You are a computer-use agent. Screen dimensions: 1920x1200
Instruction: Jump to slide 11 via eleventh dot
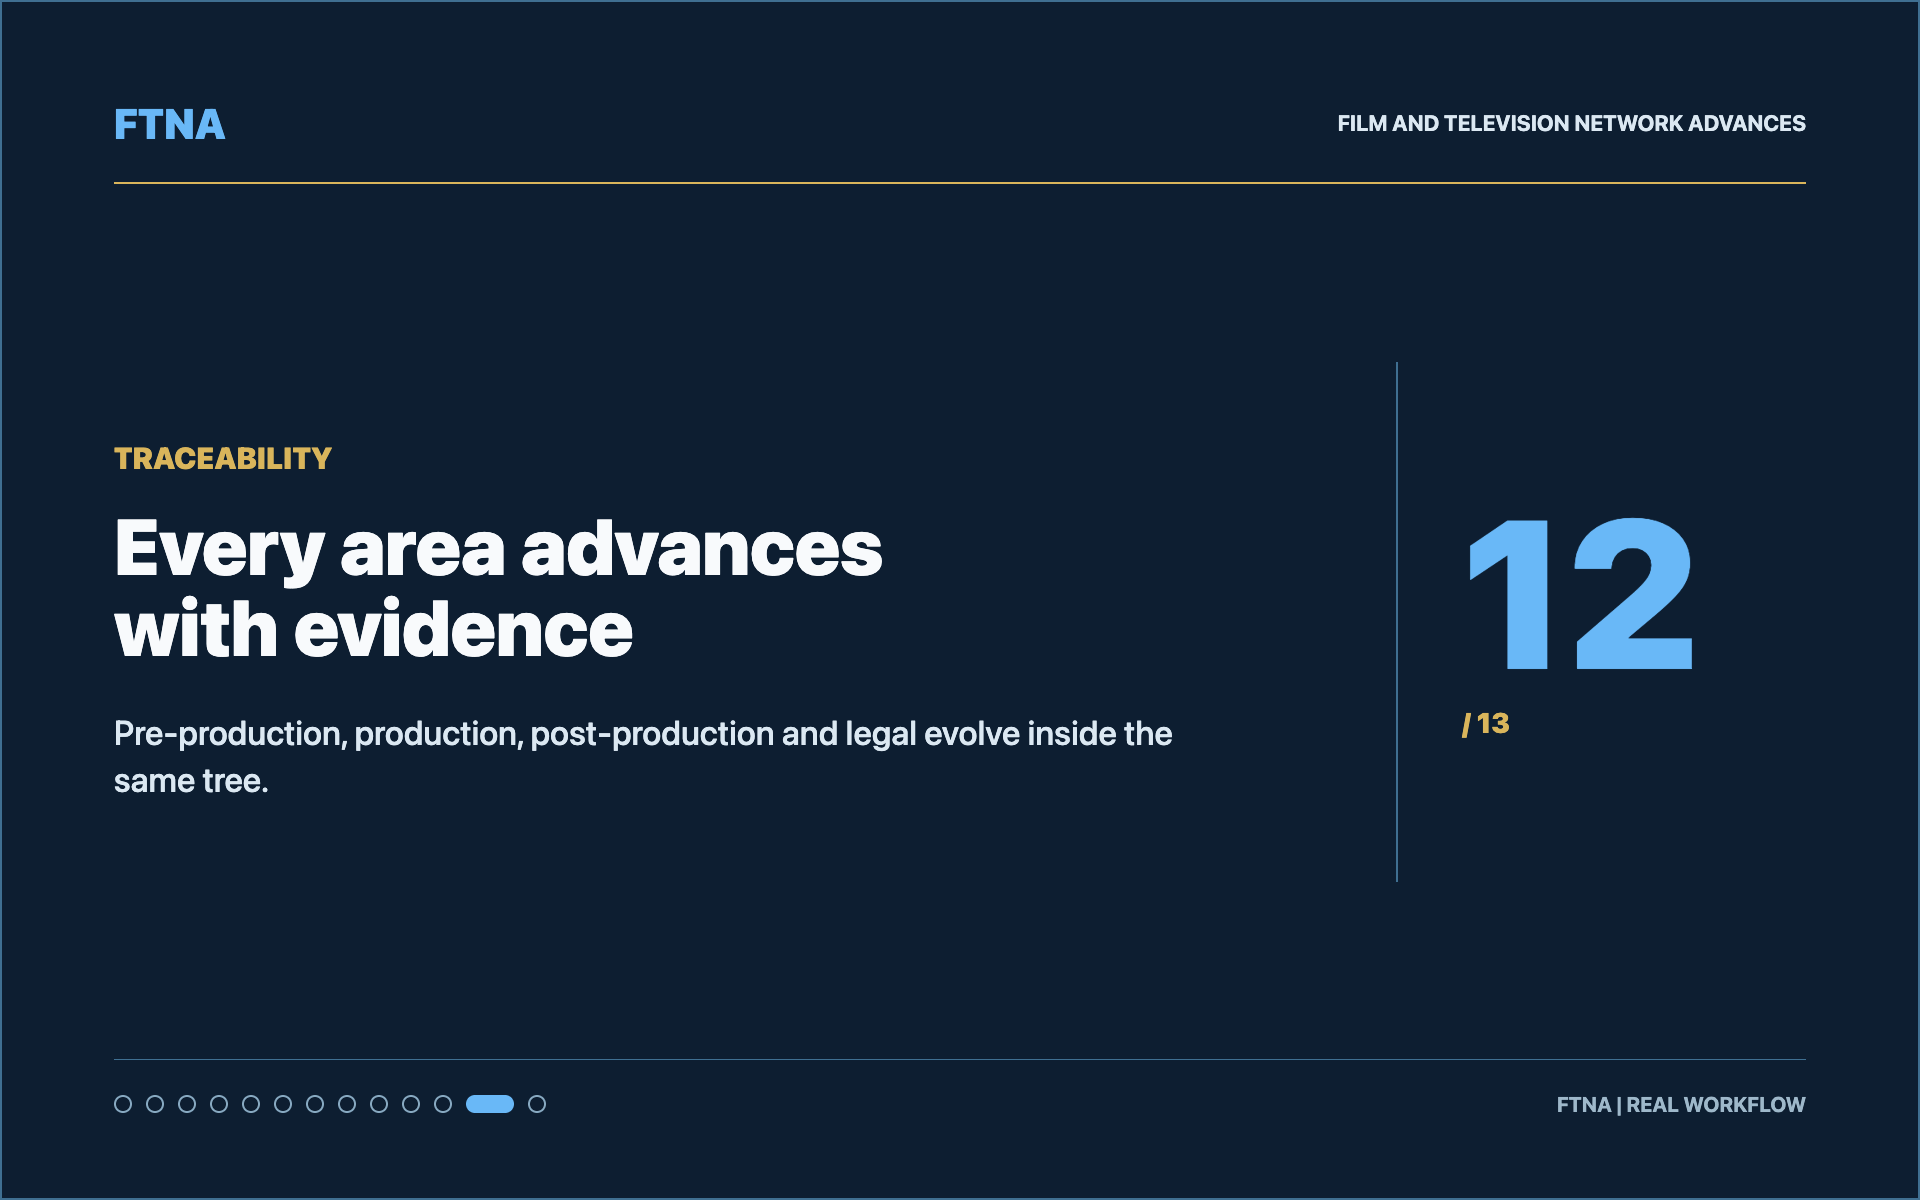click(443, 1104)
